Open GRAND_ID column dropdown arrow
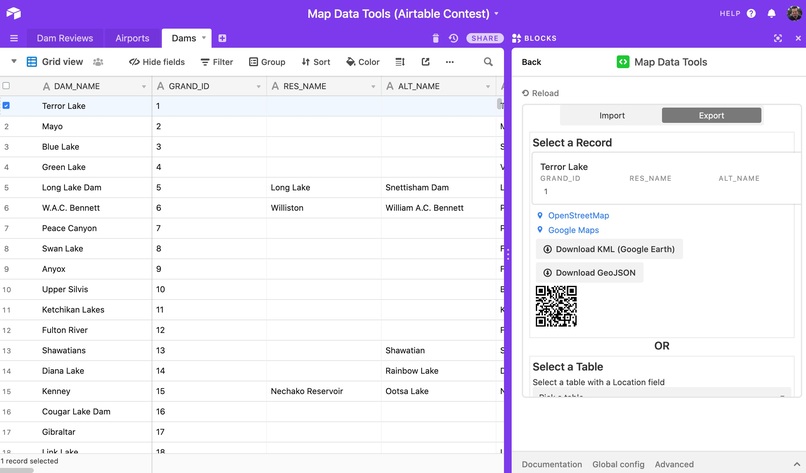This screenshot has height=473, width=806. pos(259,86)
